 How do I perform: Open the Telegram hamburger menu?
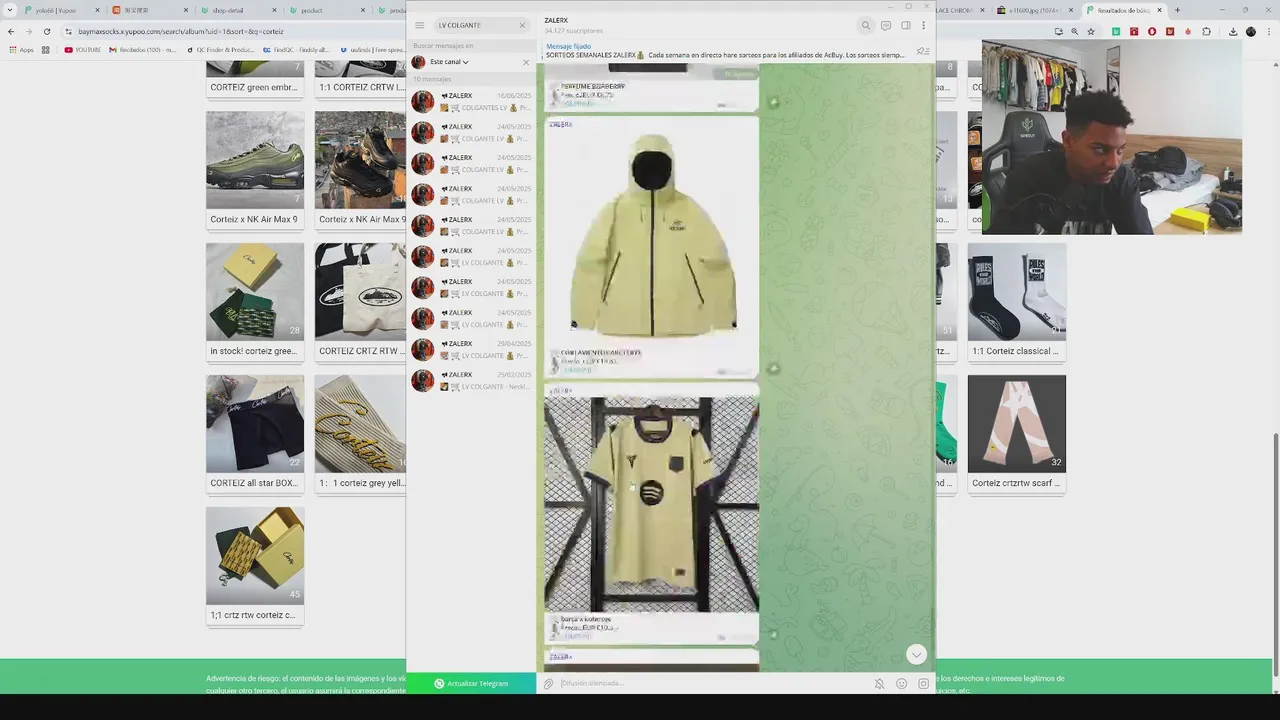click(419, 25)
